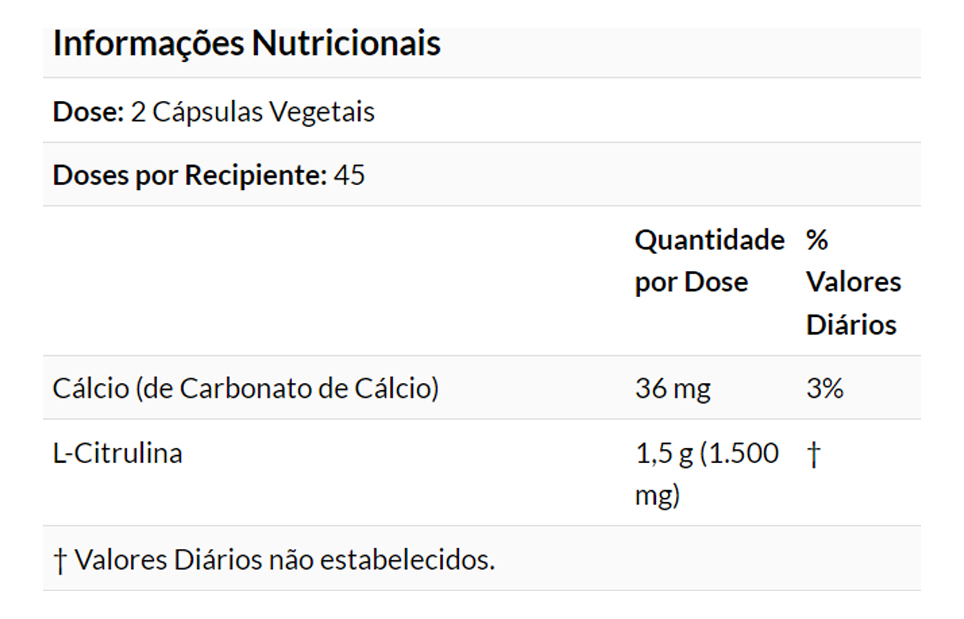Click the percent symbol in header
Image resolution: width=964 pixels, height=619 pixels.
tap(817, 240)
